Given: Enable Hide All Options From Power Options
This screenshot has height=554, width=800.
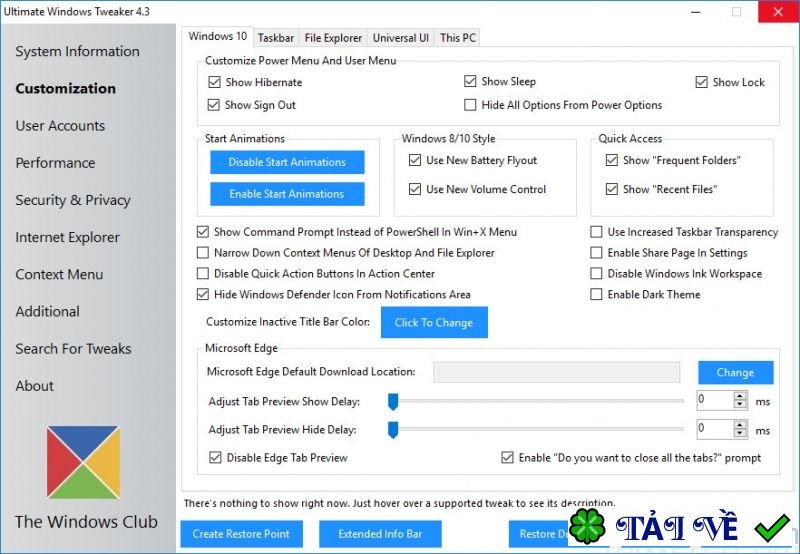Looking at the screenshot, I should (470, 105).
